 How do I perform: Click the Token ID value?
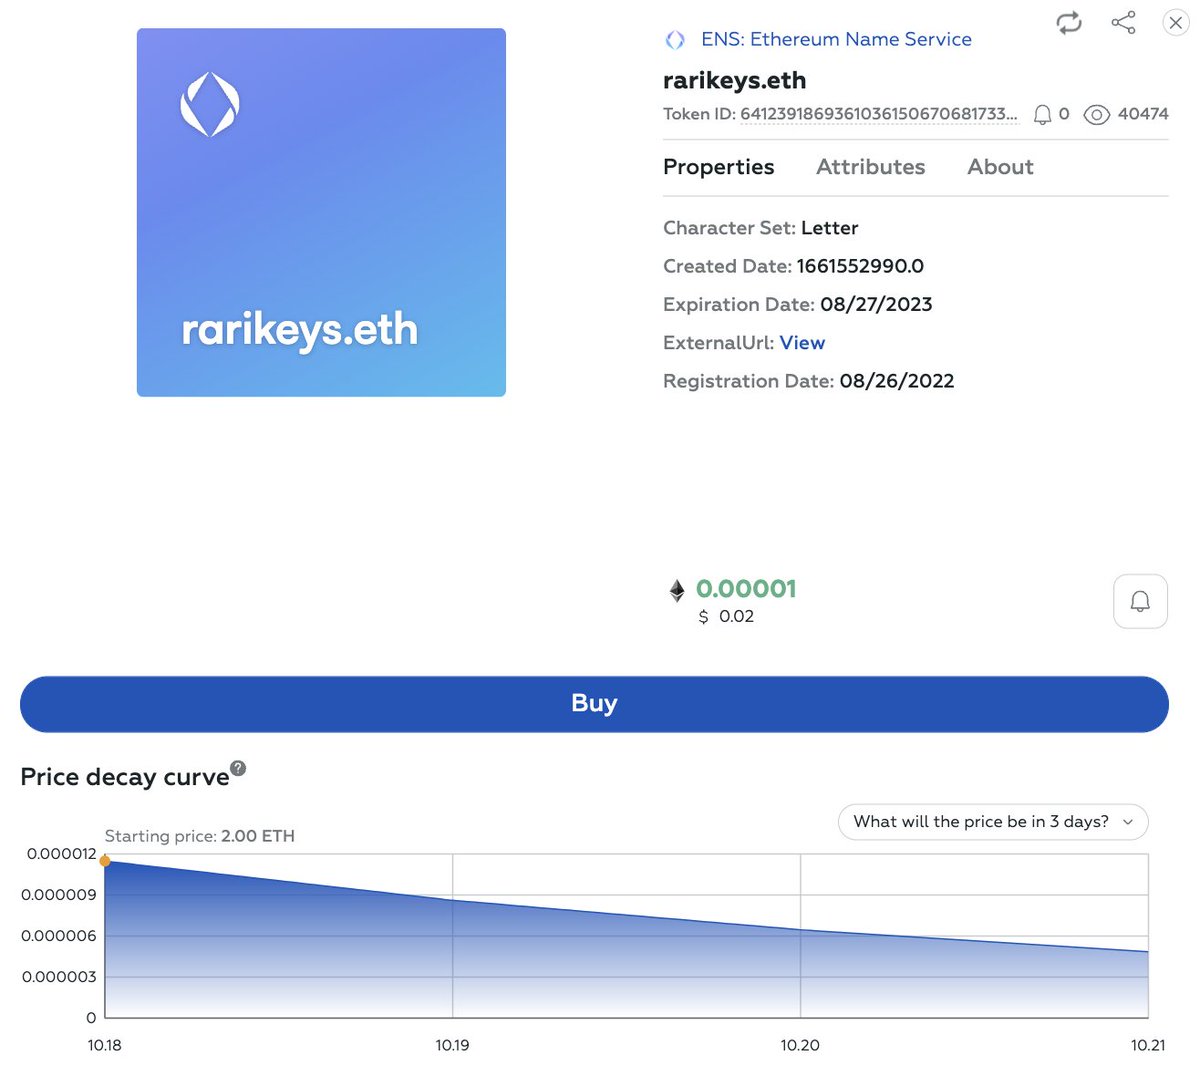[879, 114]
